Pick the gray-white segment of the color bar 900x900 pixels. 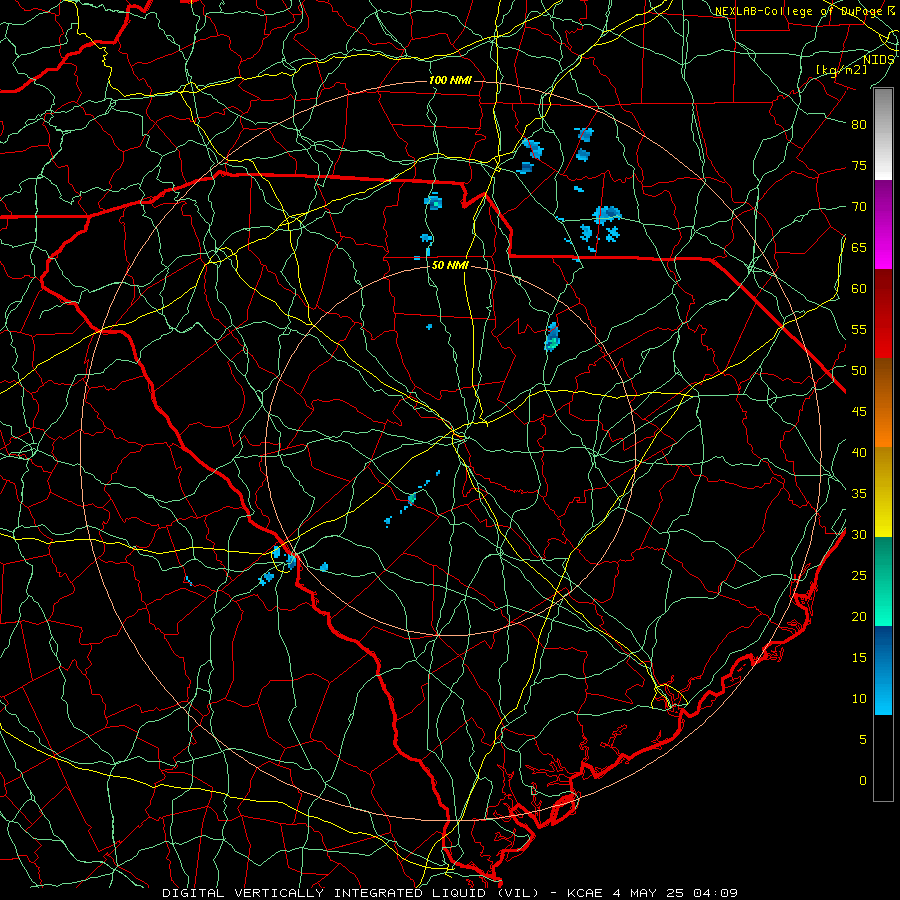point(883,135)
